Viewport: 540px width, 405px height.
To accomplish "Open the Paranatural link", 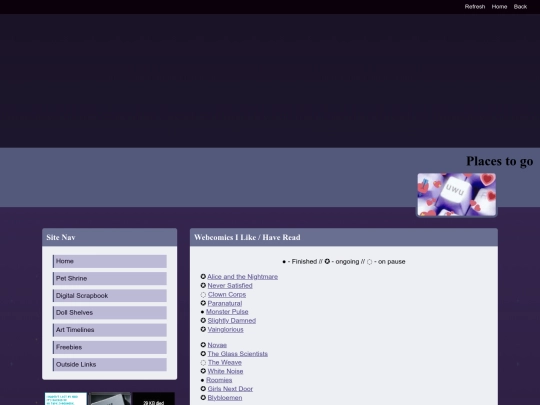I will tap(225, 303).
